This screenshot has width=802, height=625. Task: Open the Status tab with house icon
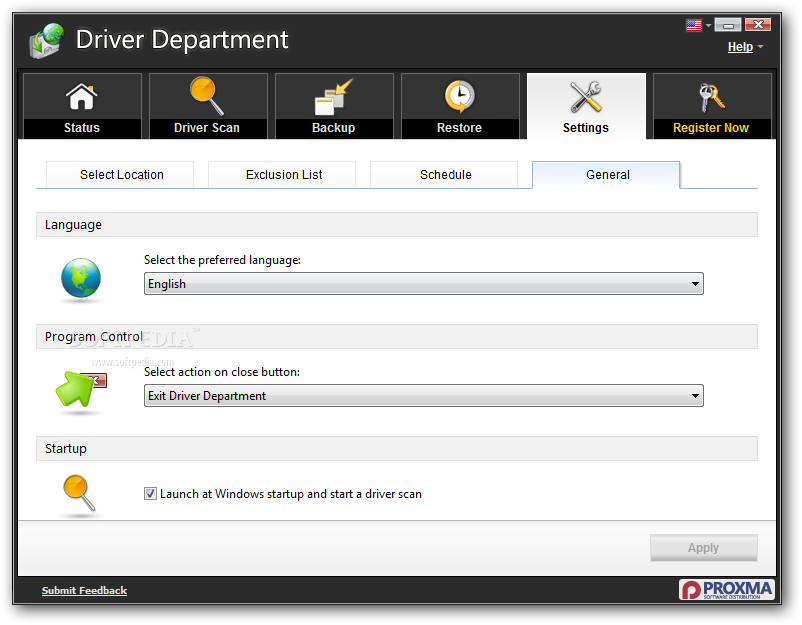click(x=82, y=106)
